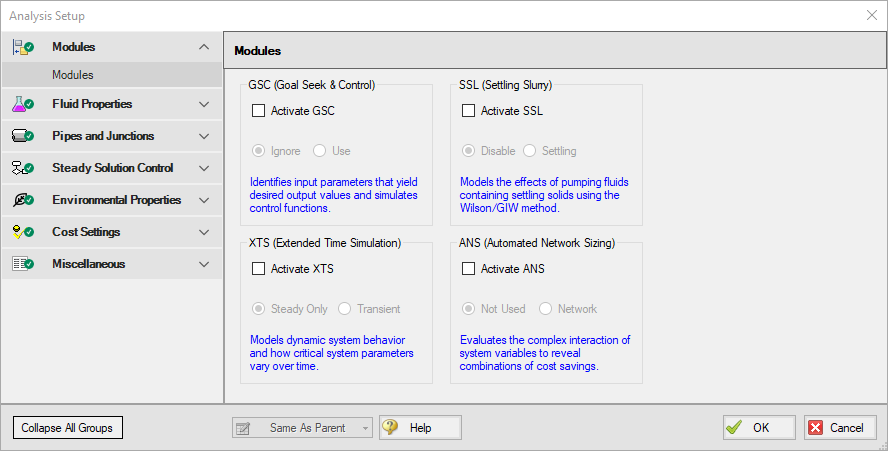This screenshot has width=888, height=451.
Task: Confirm with the OK button
Action: click(x=759, y=428)
